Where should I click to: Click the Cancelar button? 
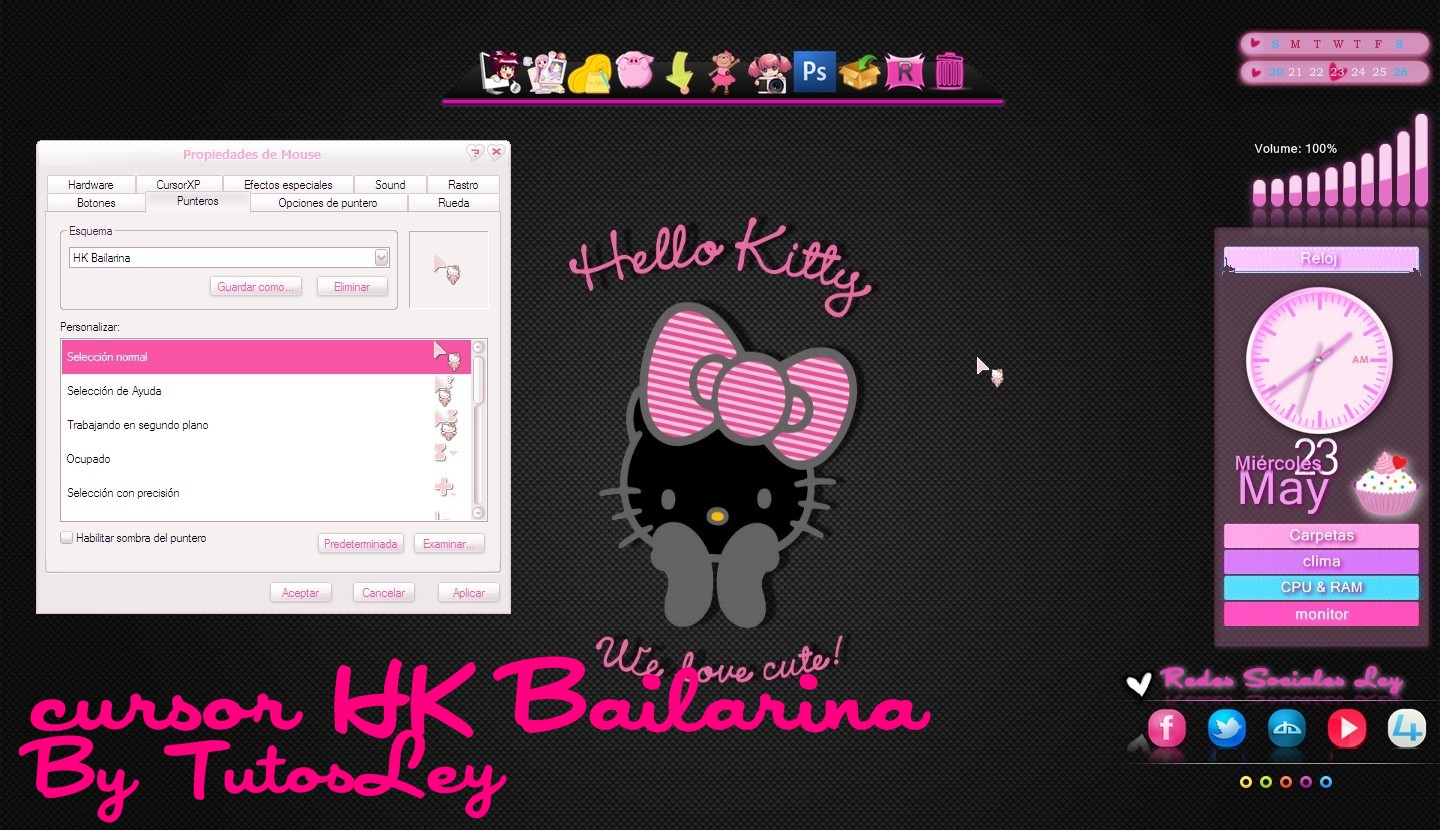[383, 593]
